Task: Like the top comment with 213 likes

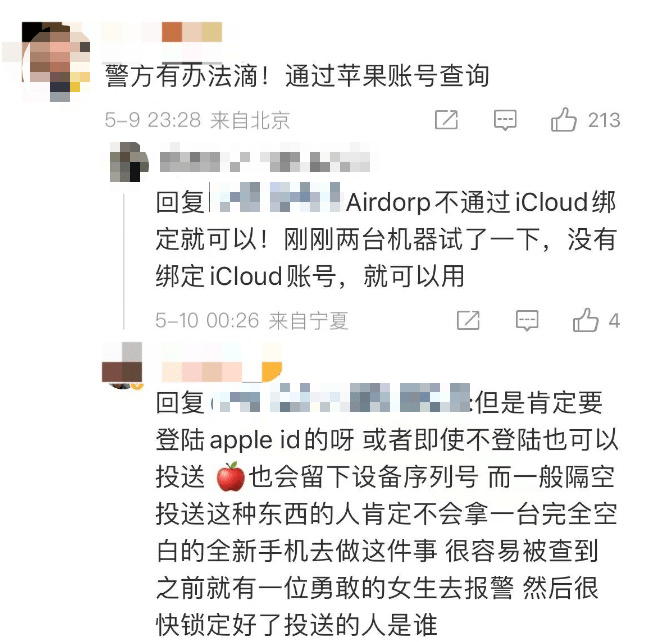Action: tap(563, 120)
